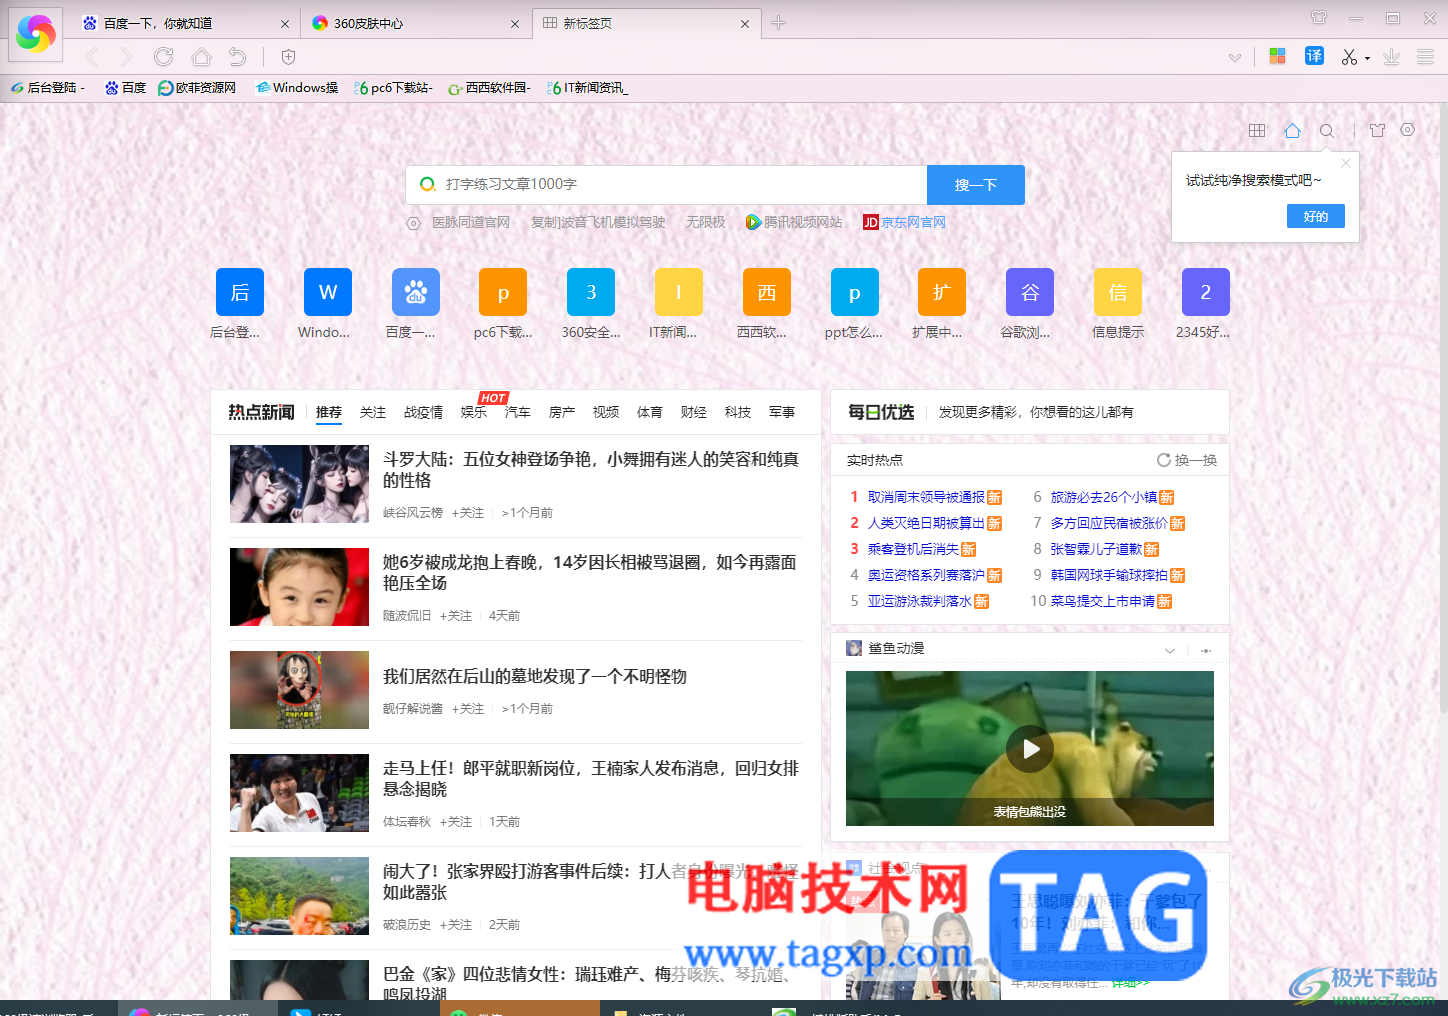
Task: Open the IT新闻资讯 bookmark
Action: [x=589, y=88]
